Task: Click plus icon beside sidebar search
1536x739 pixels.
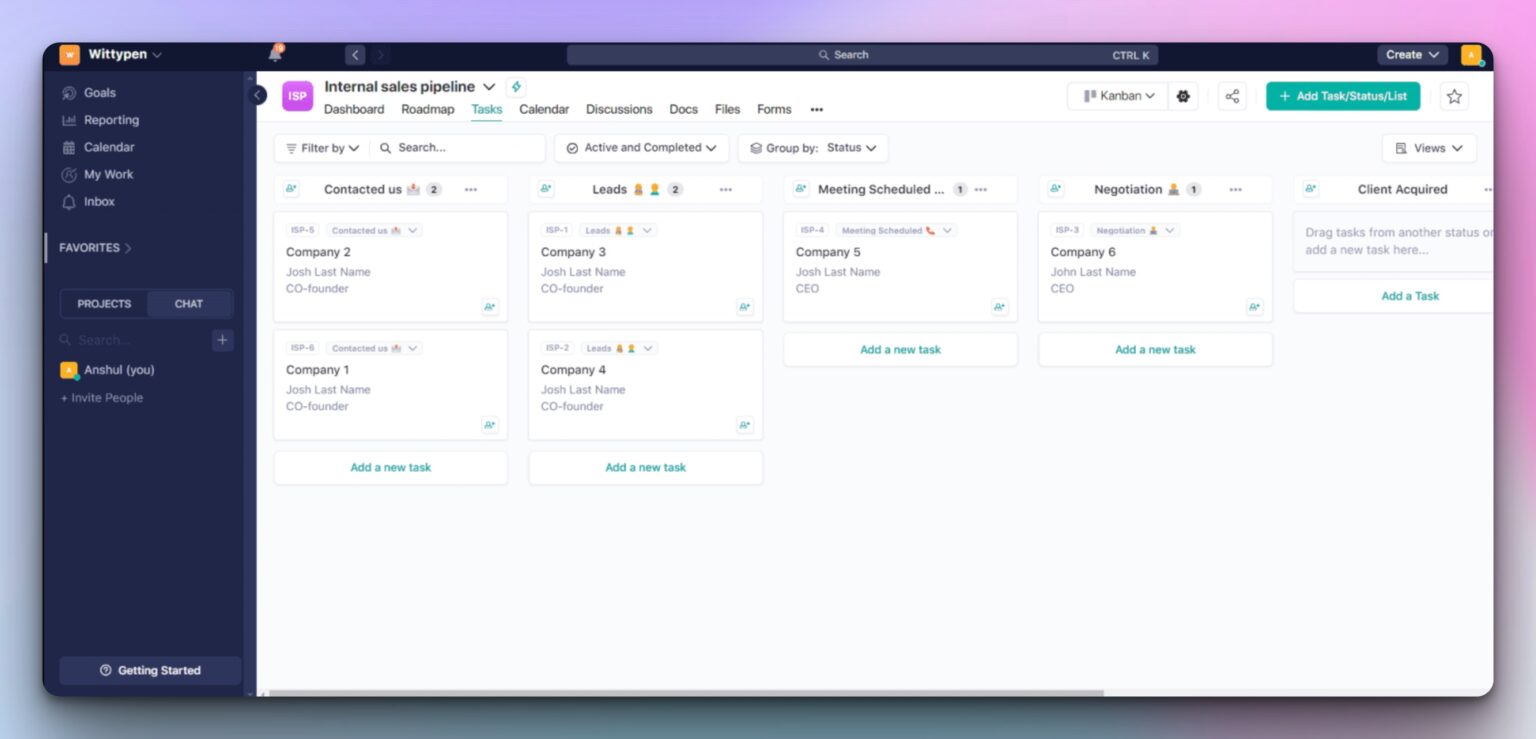Action: [x=222, y=340]
